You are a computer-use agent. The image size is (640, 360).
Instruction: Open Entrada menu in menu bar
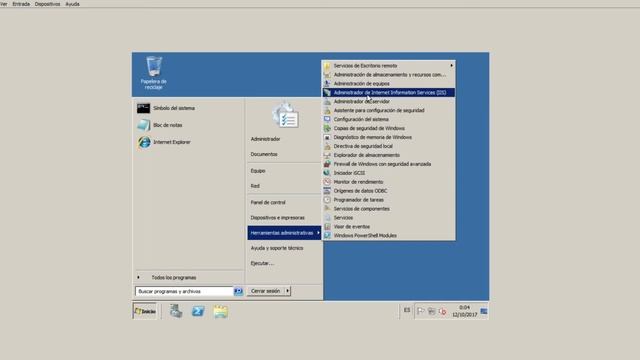coord(21,4)
